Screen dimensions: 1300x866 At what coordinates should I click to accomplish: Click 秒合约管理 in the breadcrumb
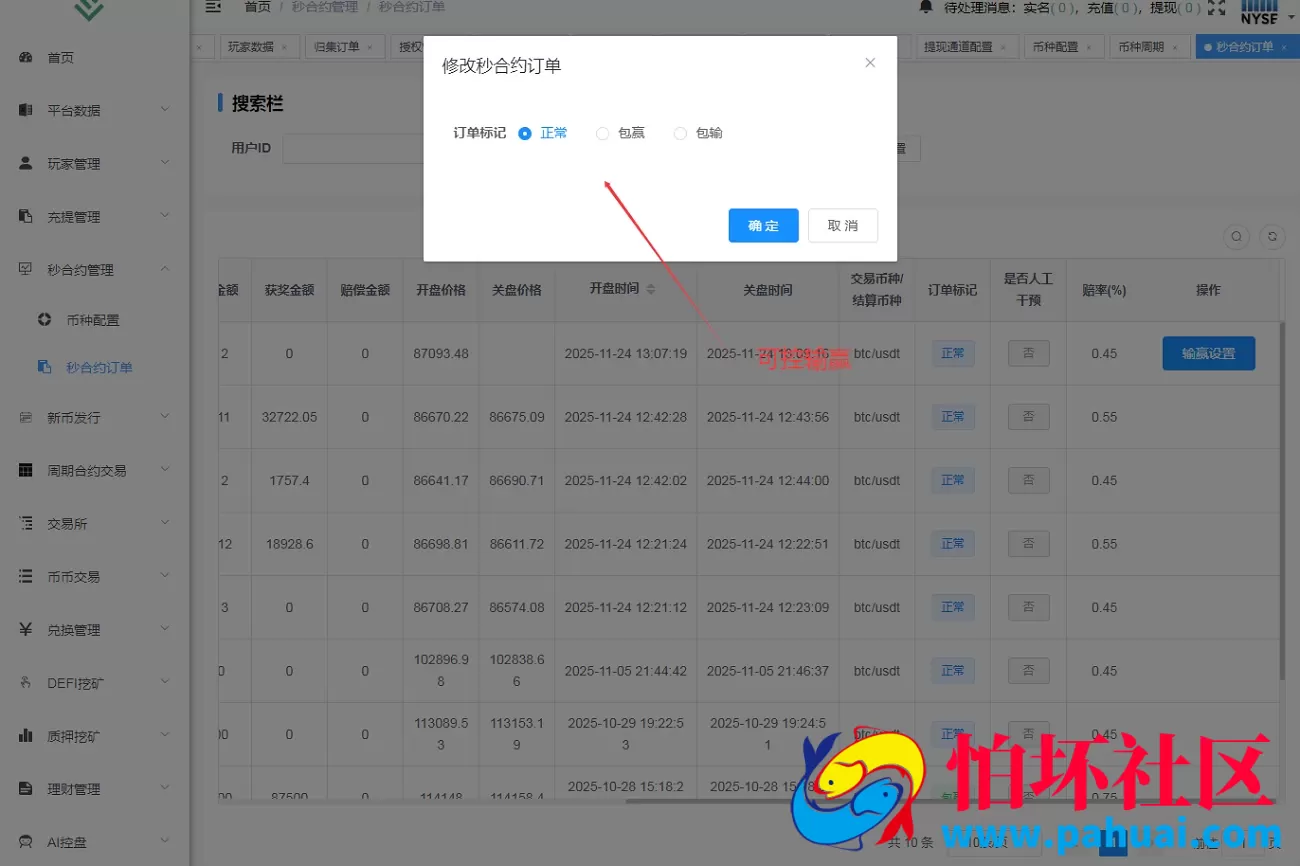pos(325,7)
